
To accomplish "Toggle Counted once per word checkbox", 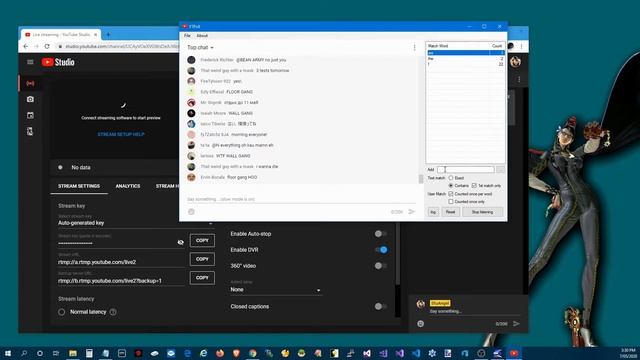I will (451, 194).
